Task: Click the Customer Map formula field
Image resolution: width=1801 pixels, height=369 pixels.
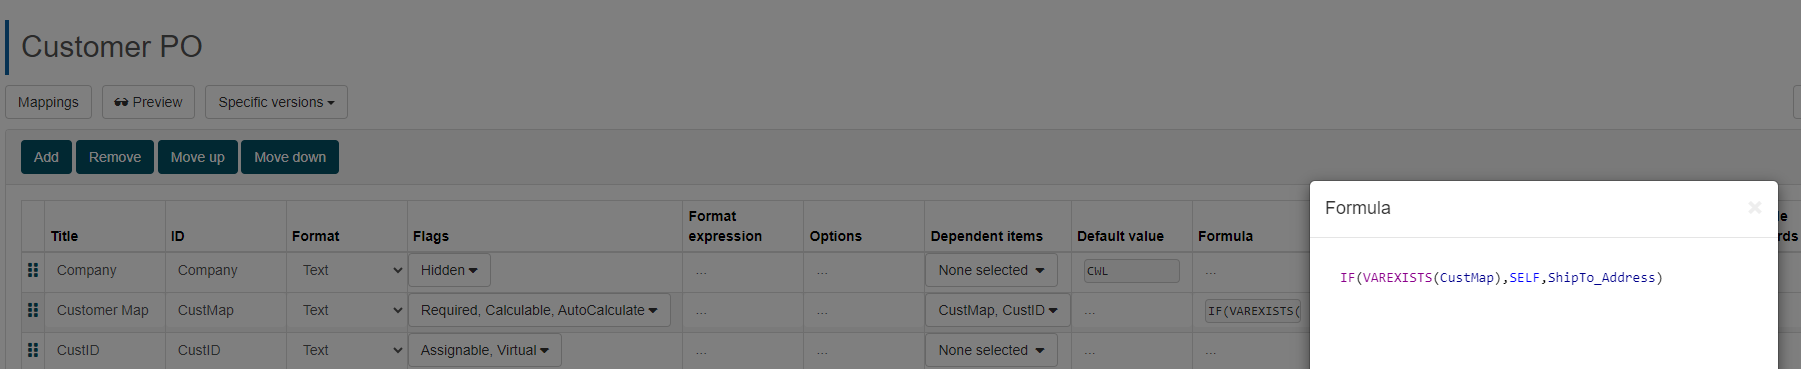Action: coord(1254,311)
